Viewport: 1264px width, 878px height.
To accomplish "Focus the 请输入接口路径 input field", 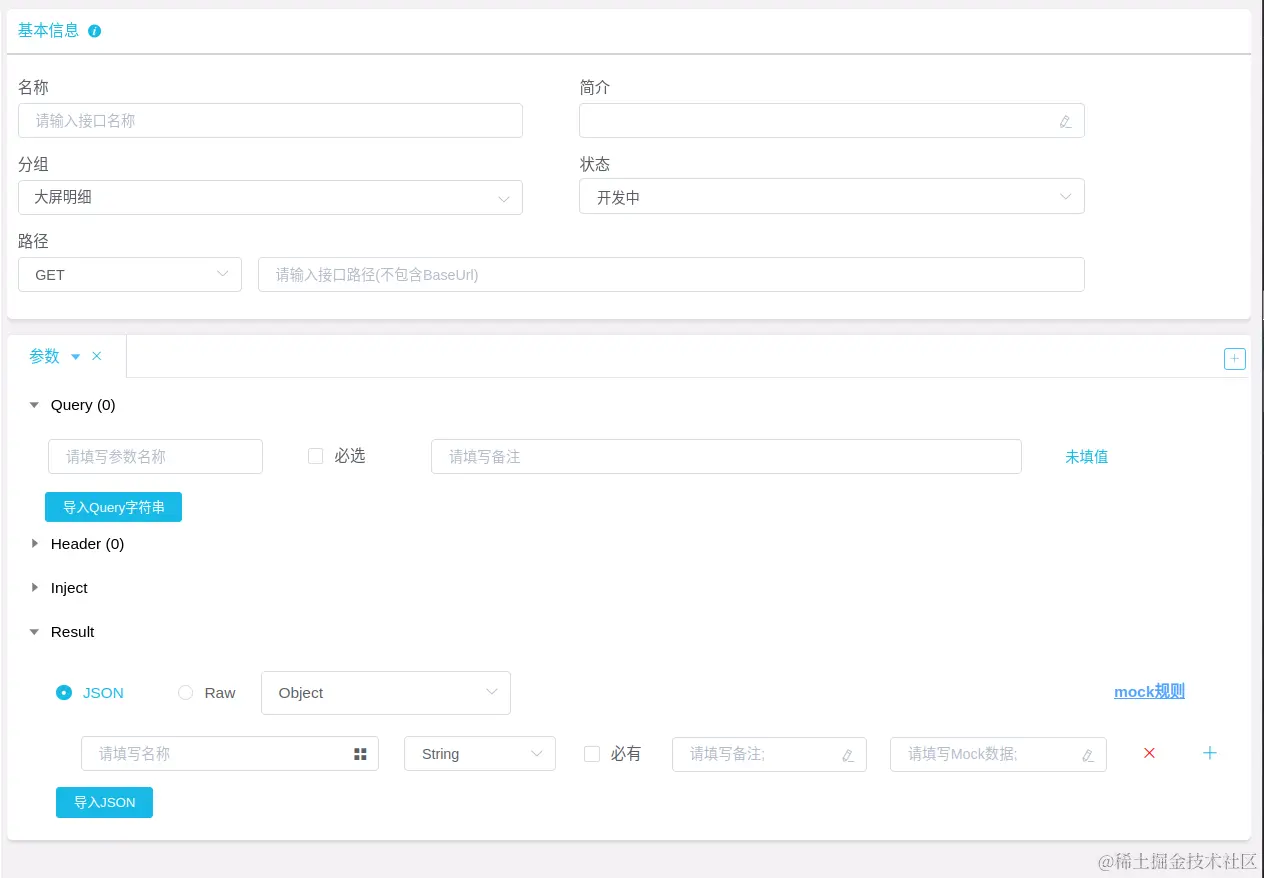I will [x=671, y=274].
